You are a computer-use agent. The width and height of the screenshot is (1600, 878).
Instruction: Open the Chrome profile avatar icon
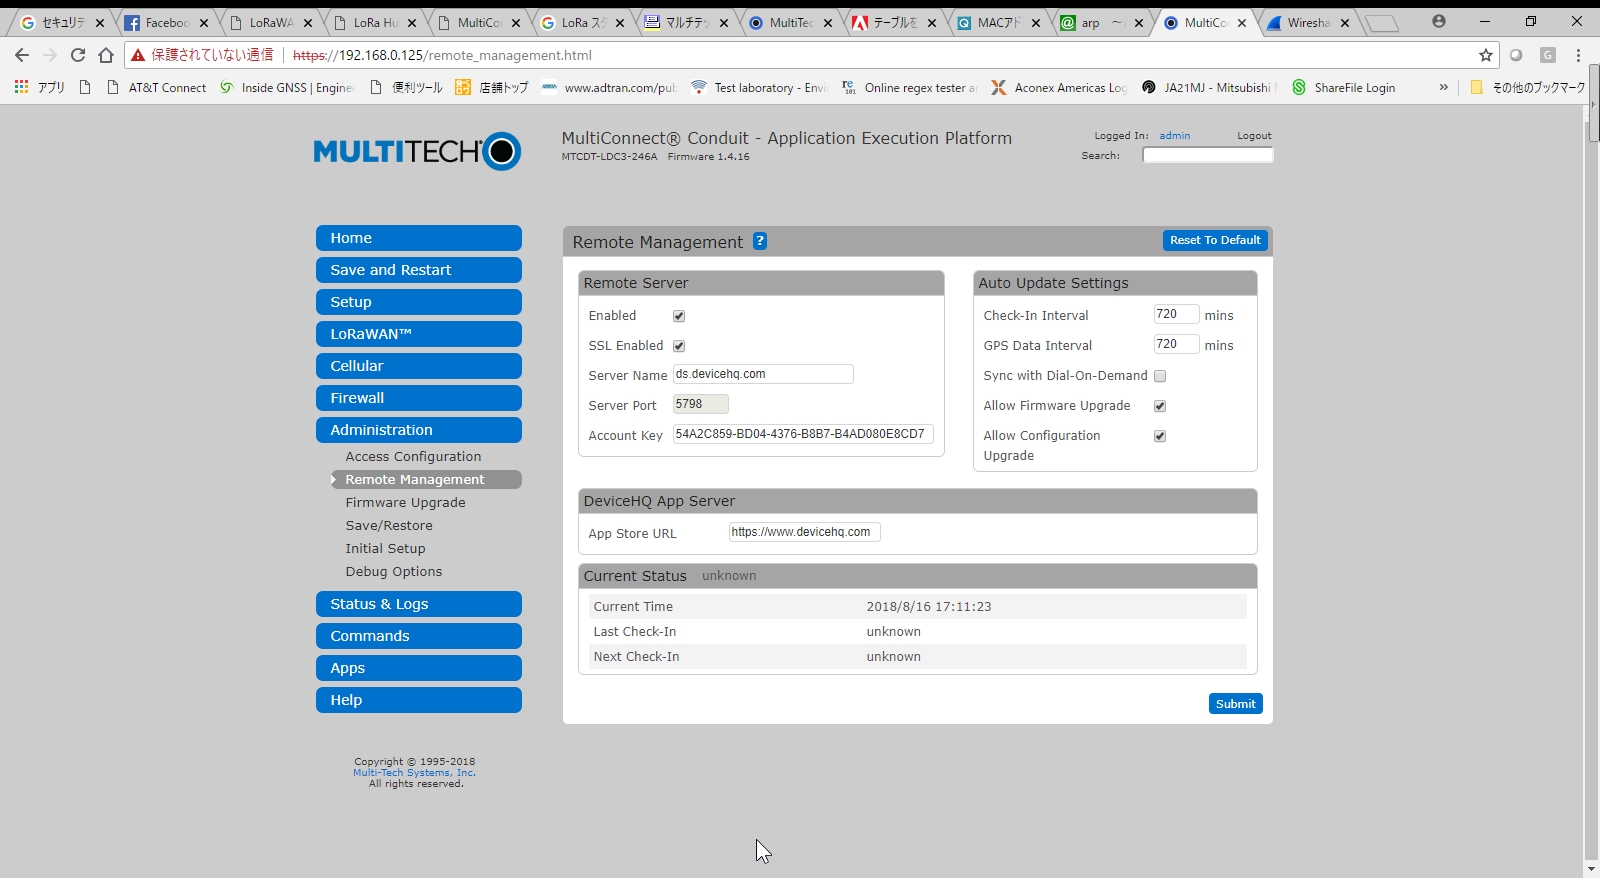pos(1439,21)
